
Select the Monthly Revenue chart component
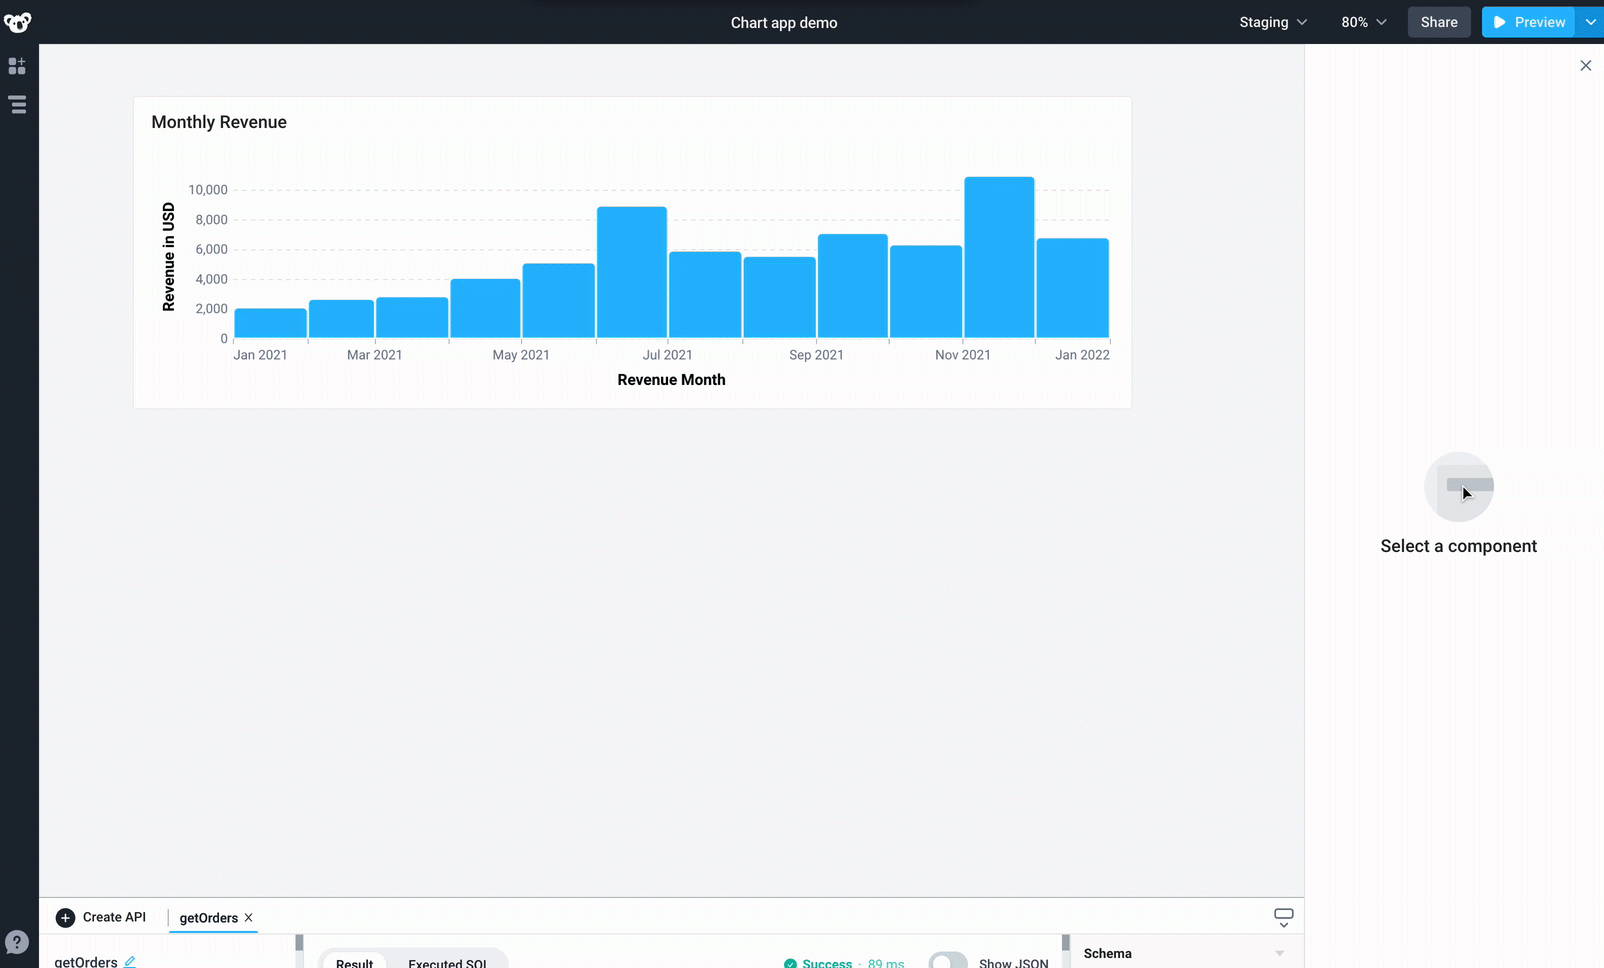click(632, 252)
